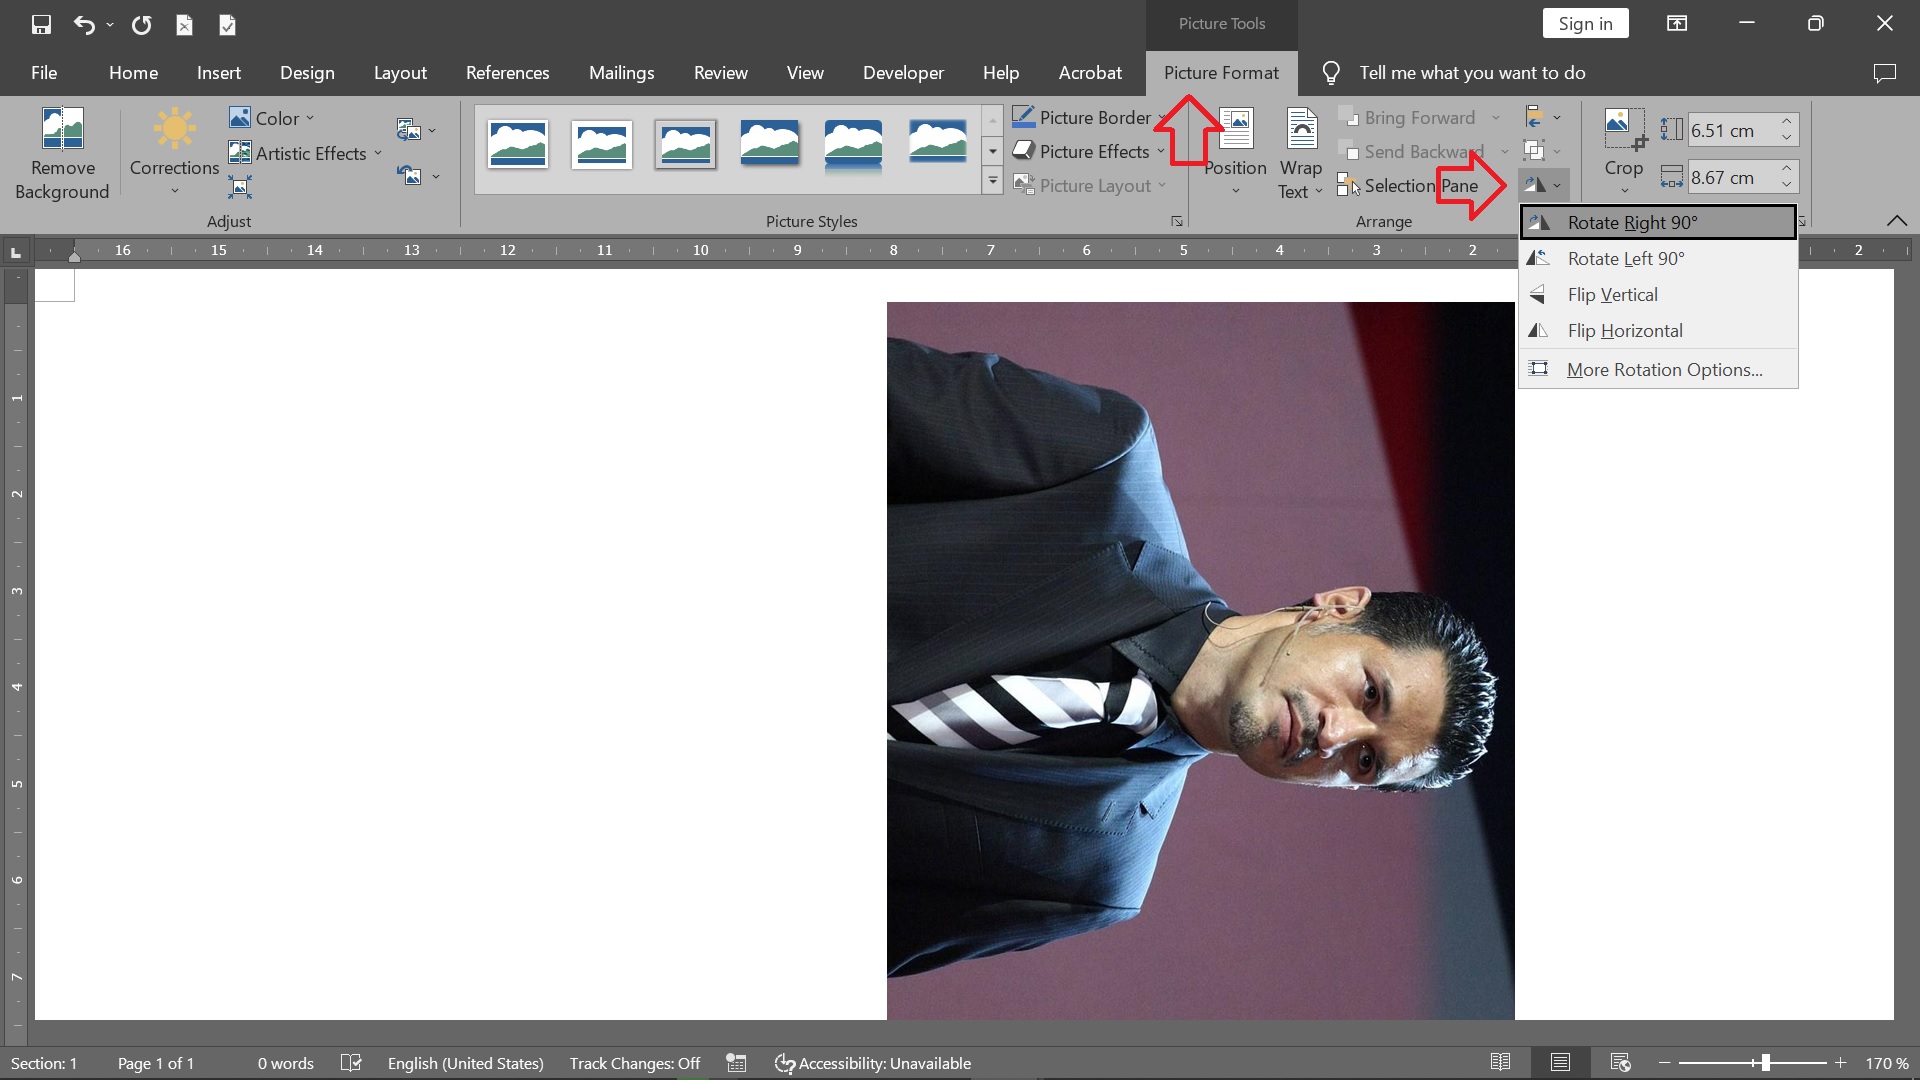This screenshot has width=1920, height=1080.
Task: Select the third Picture Styles thumbnail
Action: 686,145
